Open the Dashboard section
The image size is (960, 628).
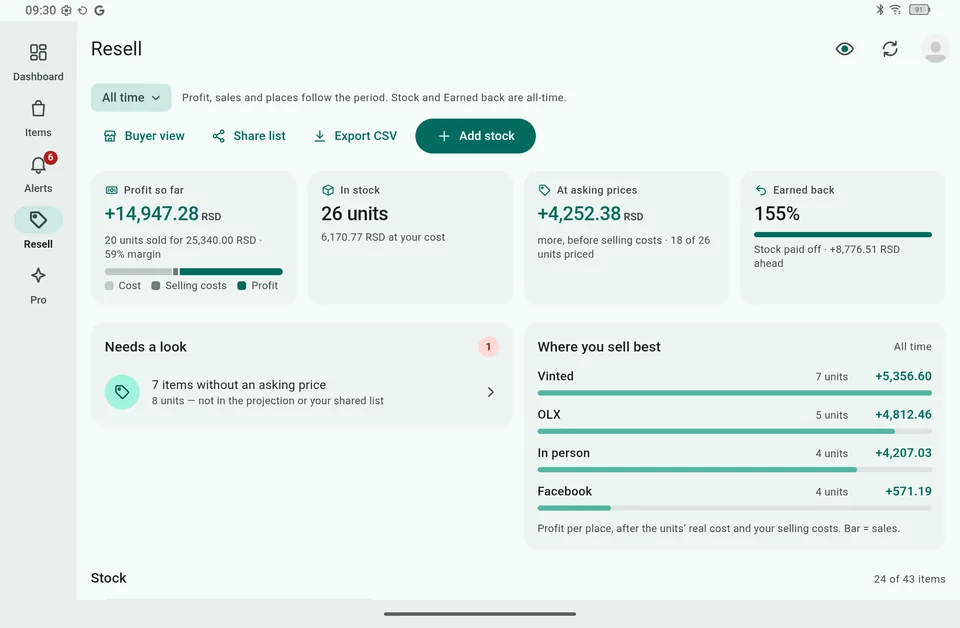(38, 62)
